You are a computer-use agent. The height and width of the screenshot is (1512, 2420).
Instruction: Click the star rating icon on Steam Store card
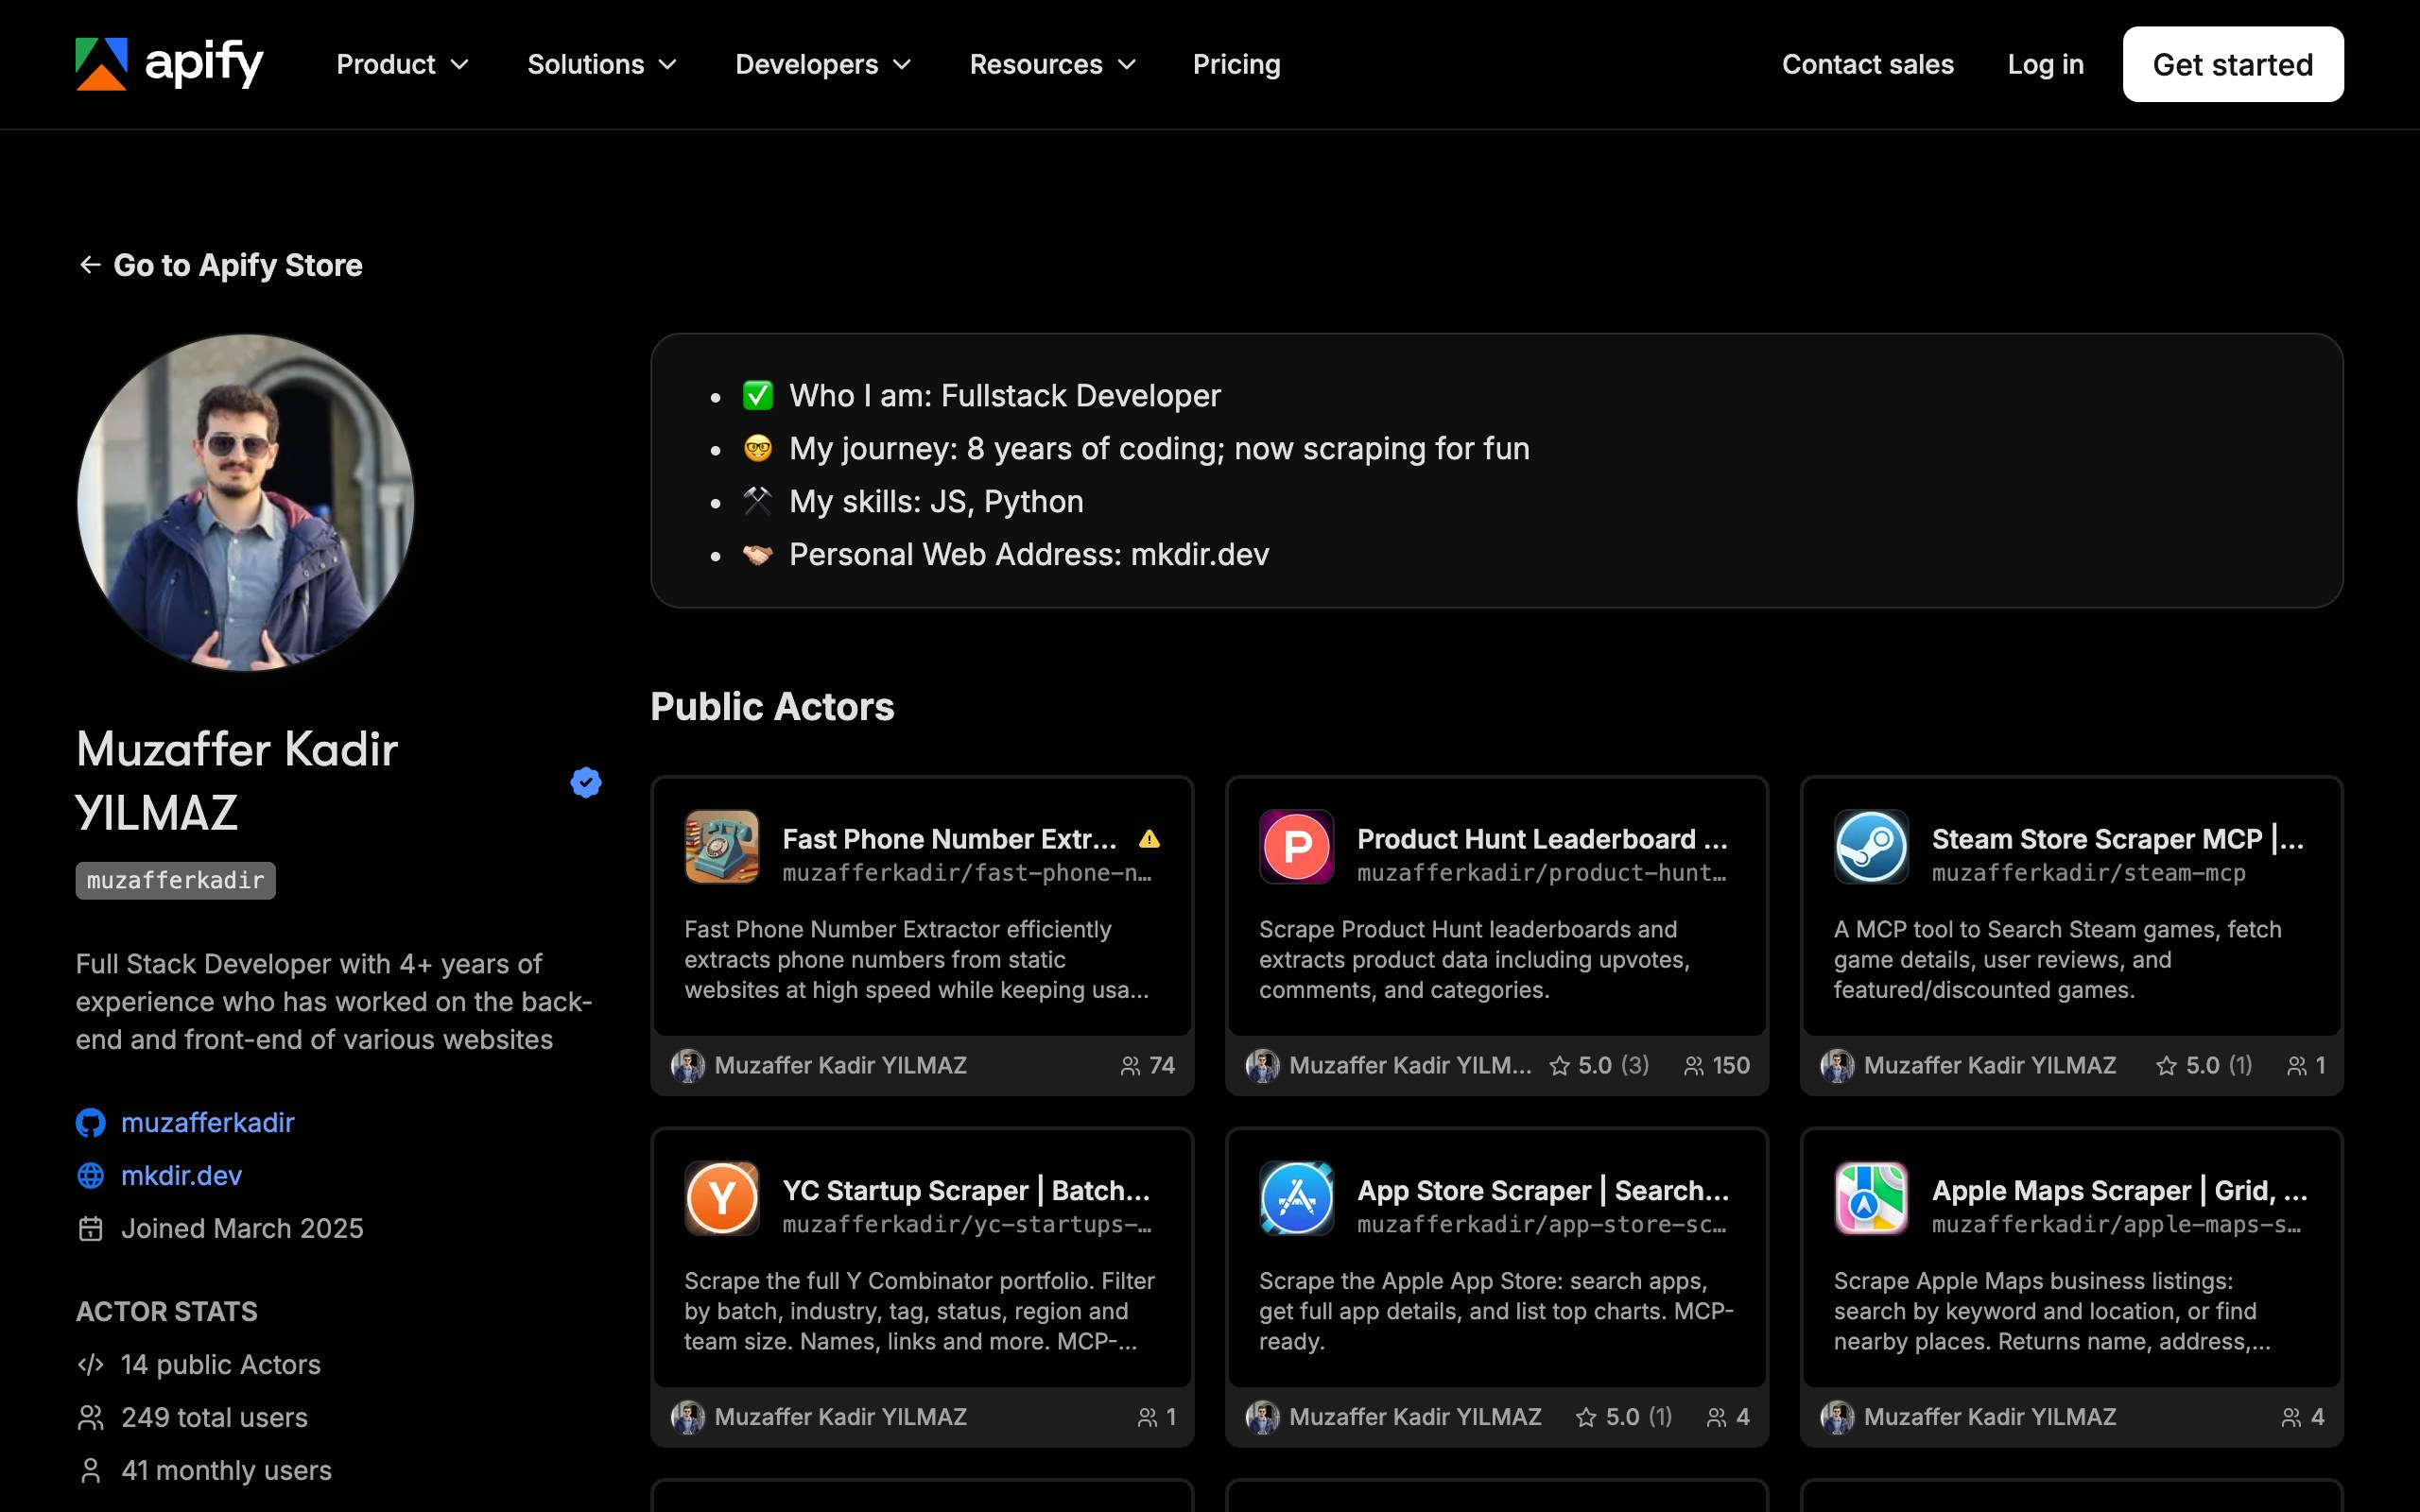coord(2166,1066)
